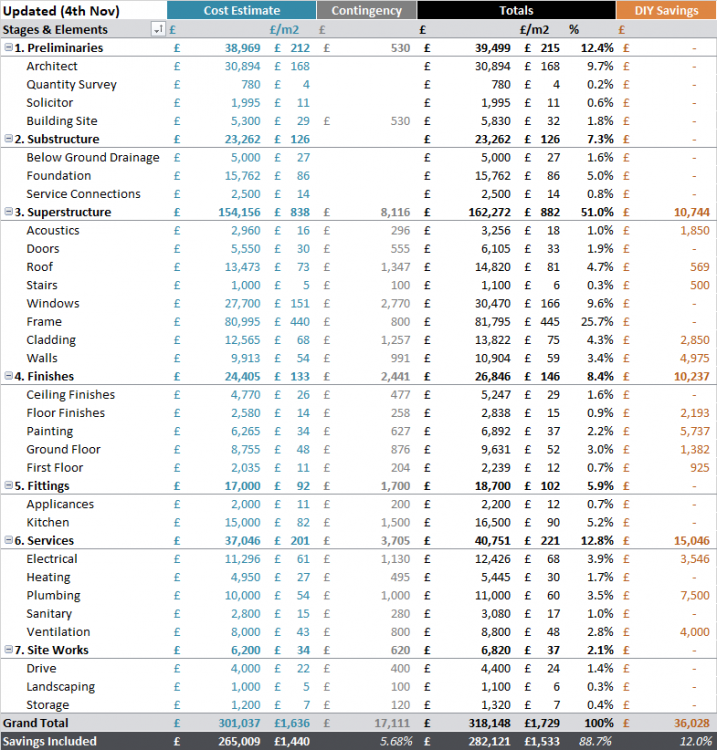Image resolution: width=717 pixels, height=750 pixels.
Task: Select the orange DIY Savings header
Action: pos(666,10)
